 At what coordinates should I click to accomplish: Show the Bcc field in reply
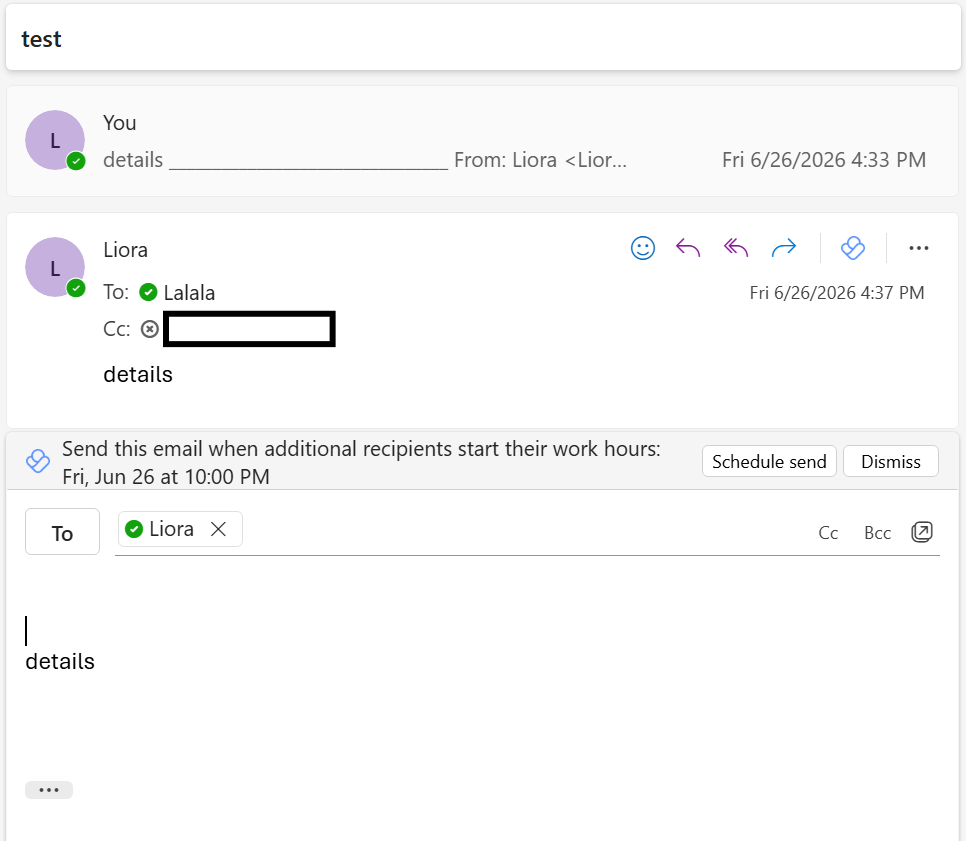[877, 533]
